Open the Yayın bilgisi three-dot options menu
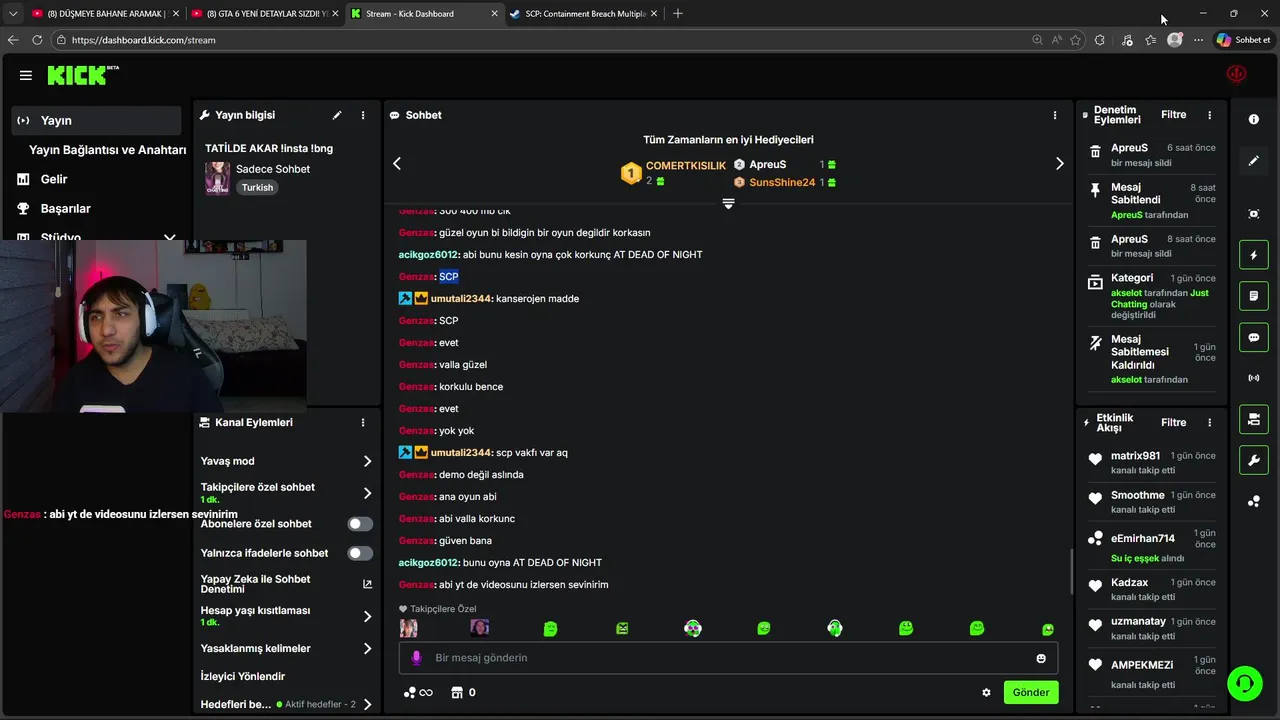 click(363, 115)
